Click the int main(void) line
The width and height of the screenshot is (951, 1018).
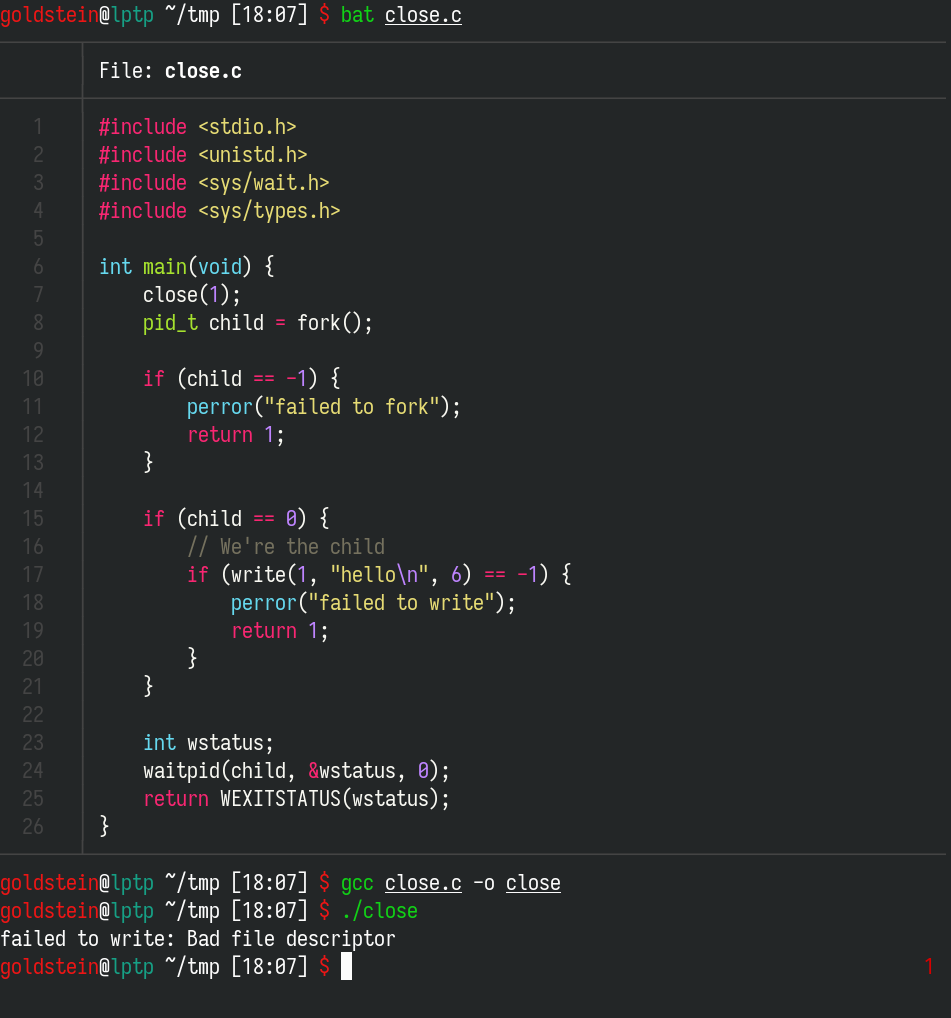[x=187, y=266]
